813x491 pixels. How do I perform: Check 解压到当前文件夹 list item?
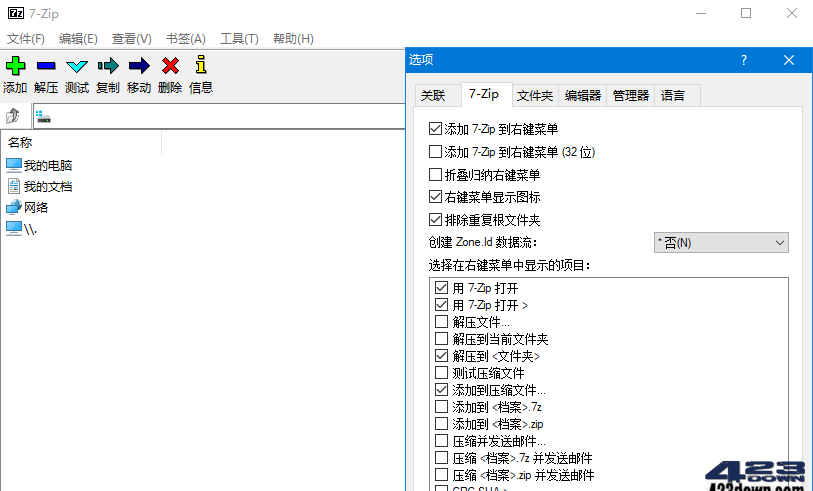point(441,339)
